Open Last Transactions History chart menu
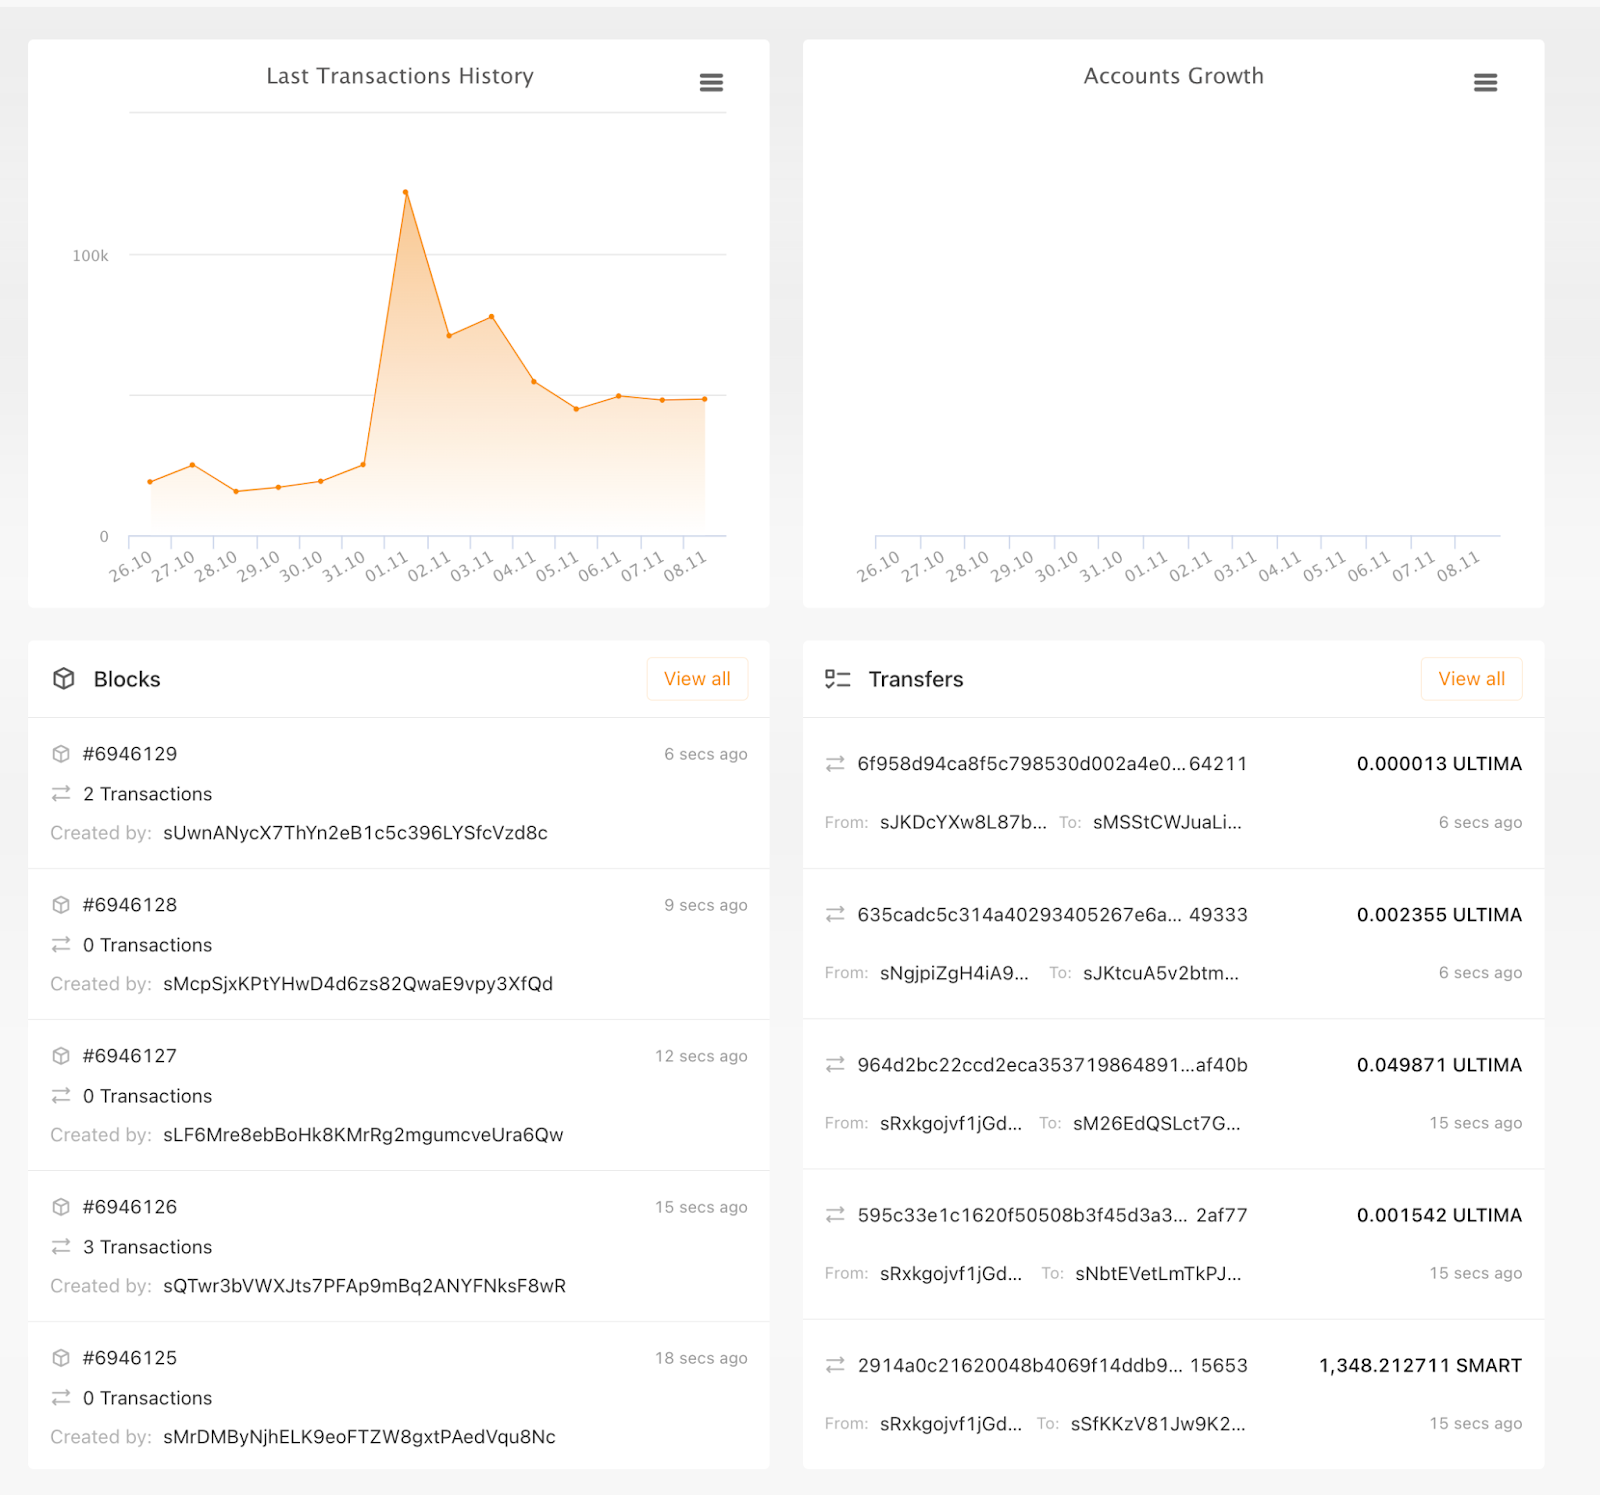This screenshot has height=1495, width=1600. [x=711, y=82]
